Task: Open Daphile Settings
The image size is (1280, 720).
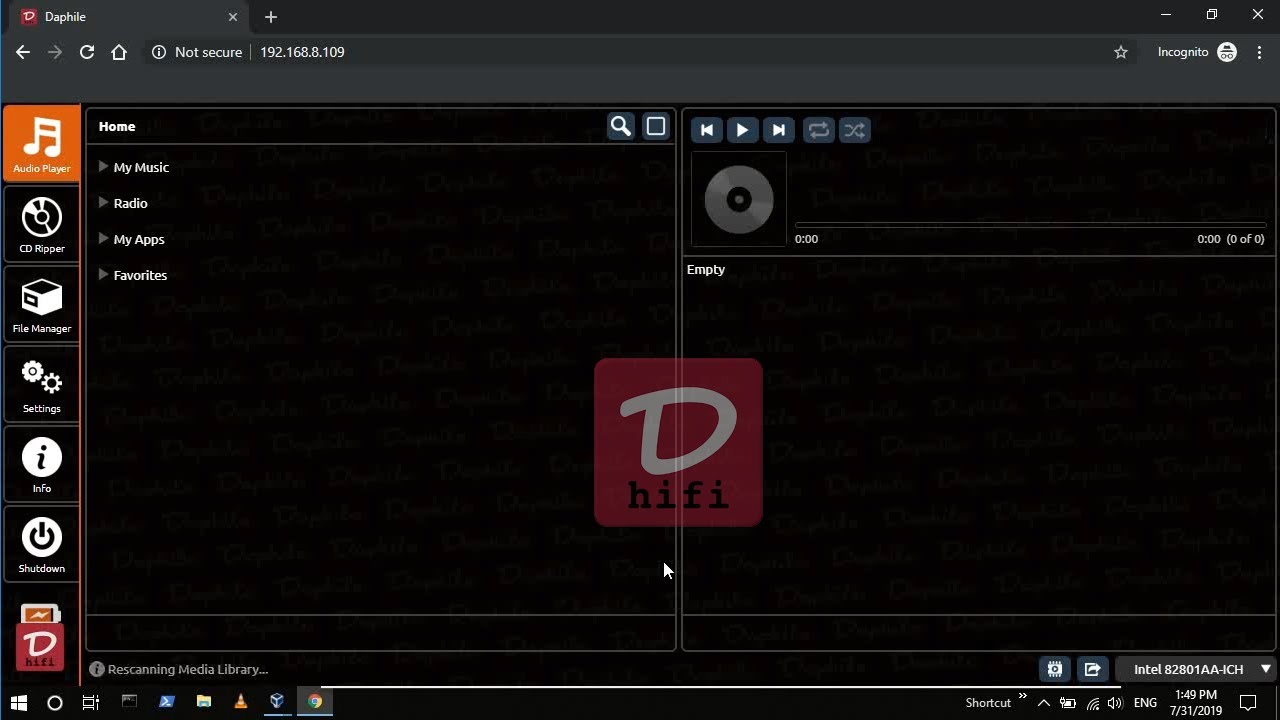Action: pos(41,384)
